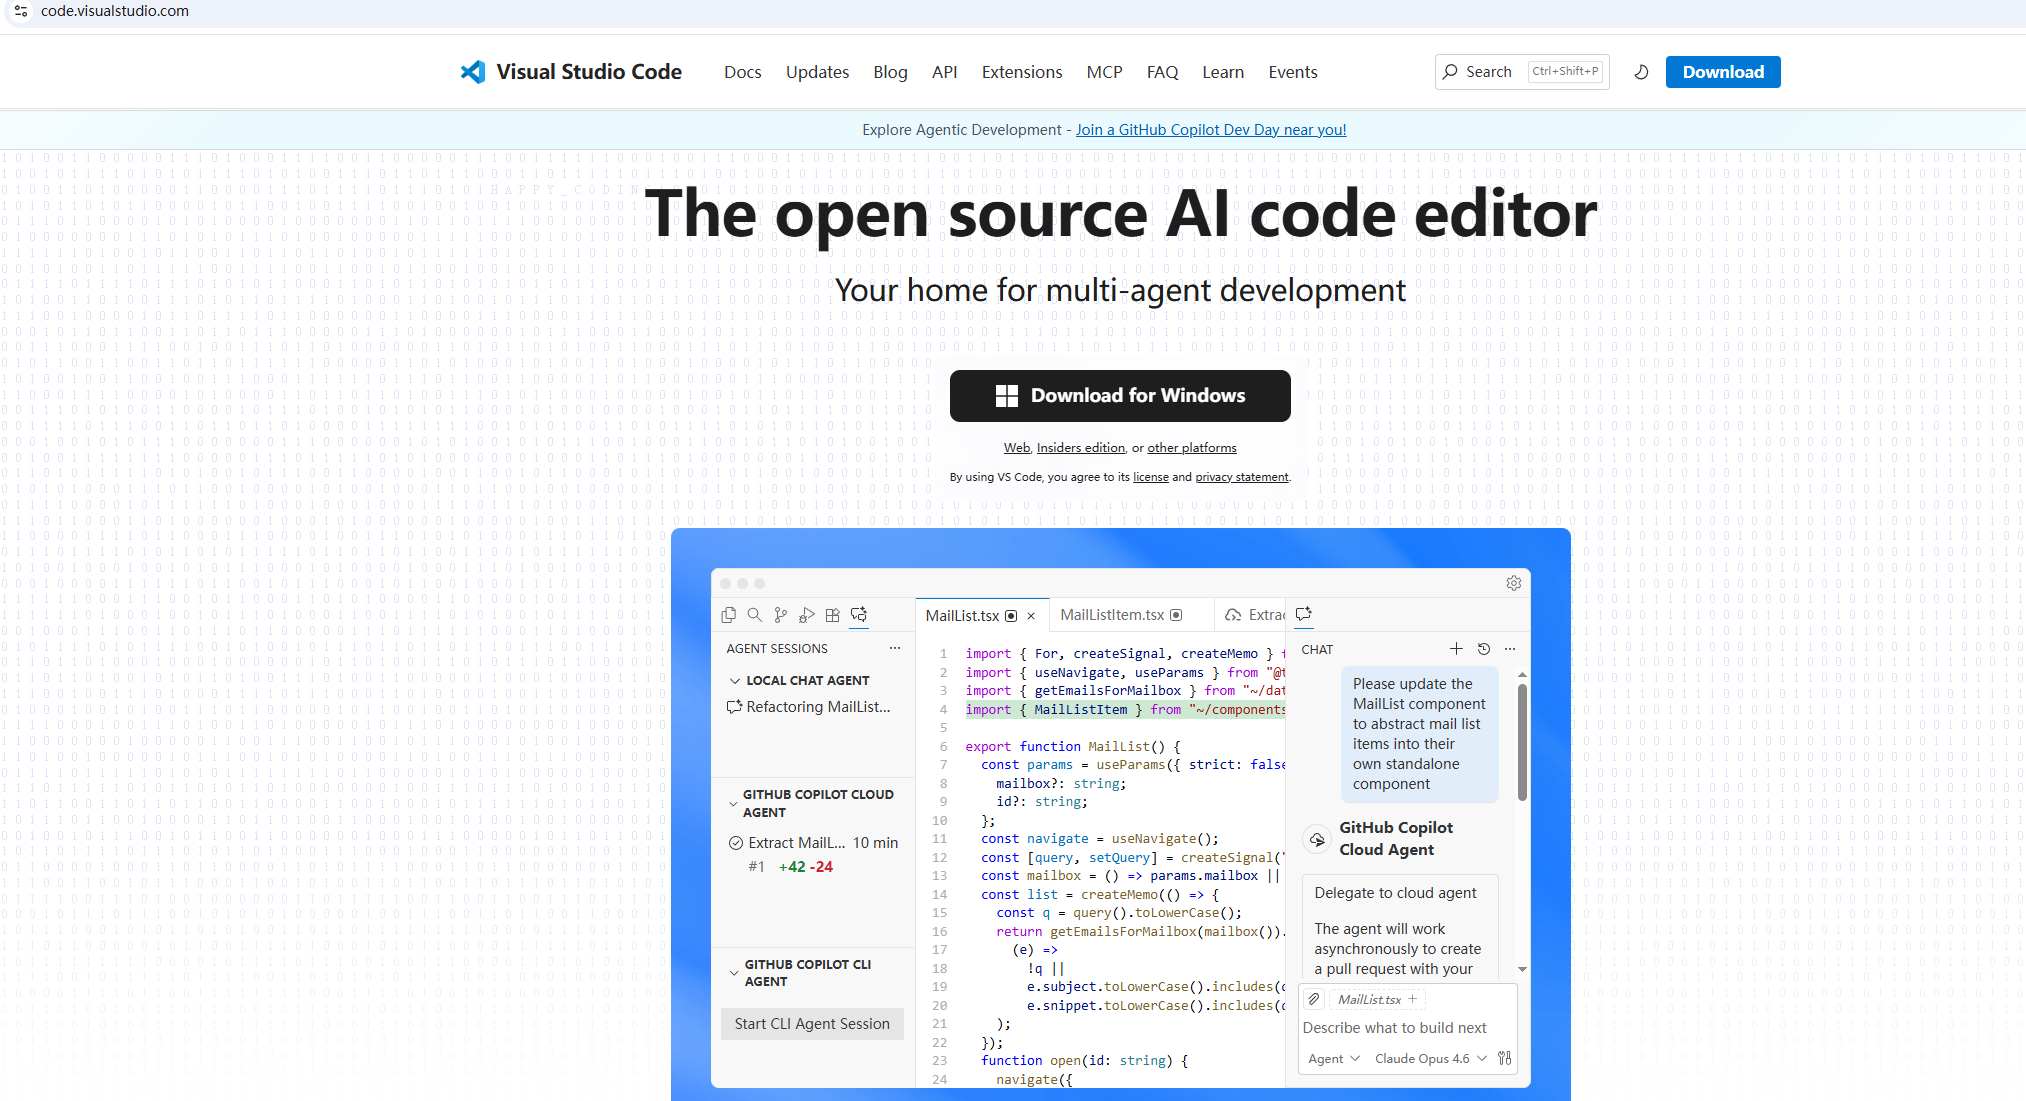The width and height of the screenshot is (2026, 1101).
Task: Open the MCP nav item
Action: (x=1105, y=72)
